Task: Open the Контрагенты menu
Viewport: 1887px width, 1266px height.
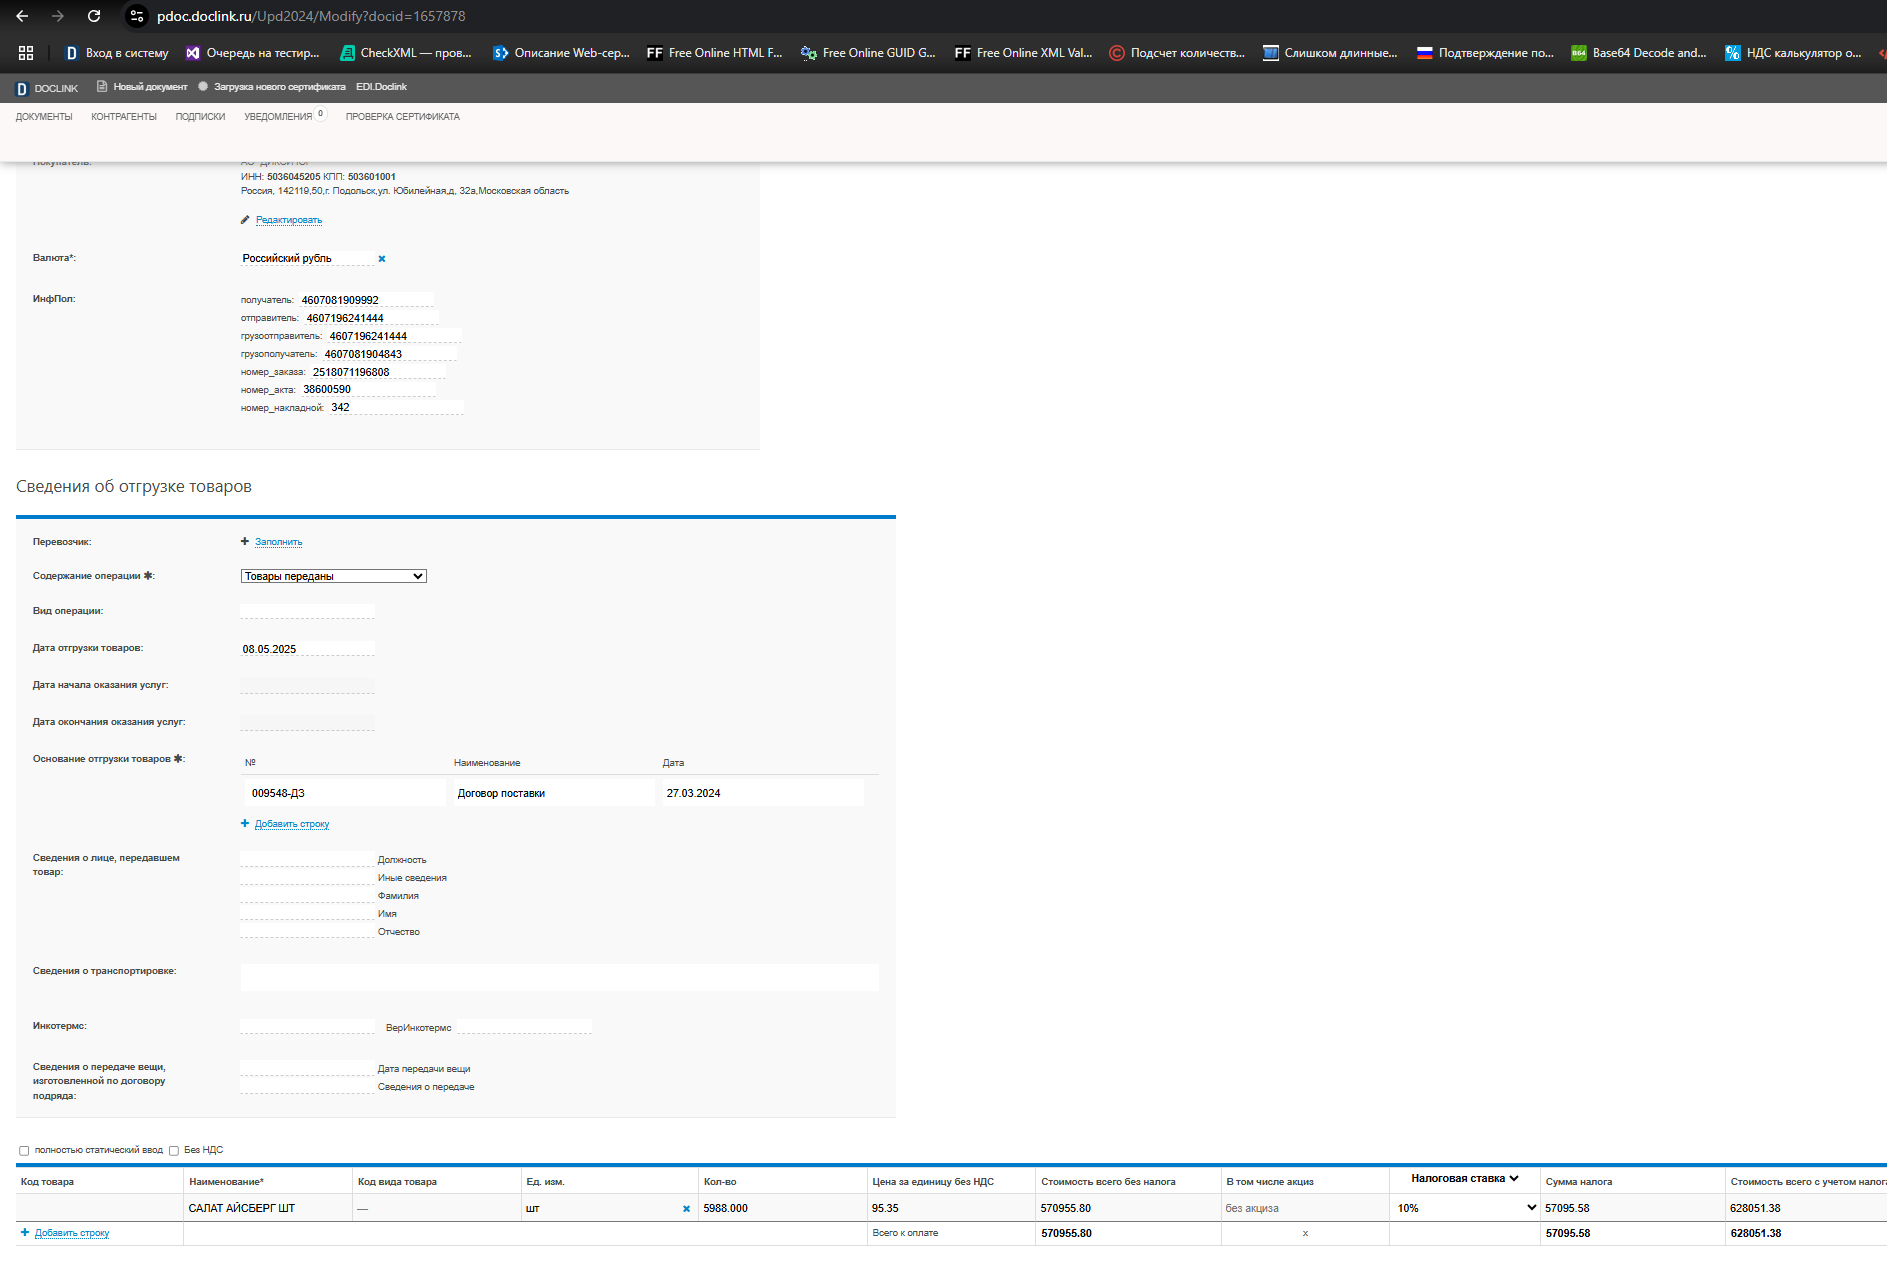Action: [124, 117]
